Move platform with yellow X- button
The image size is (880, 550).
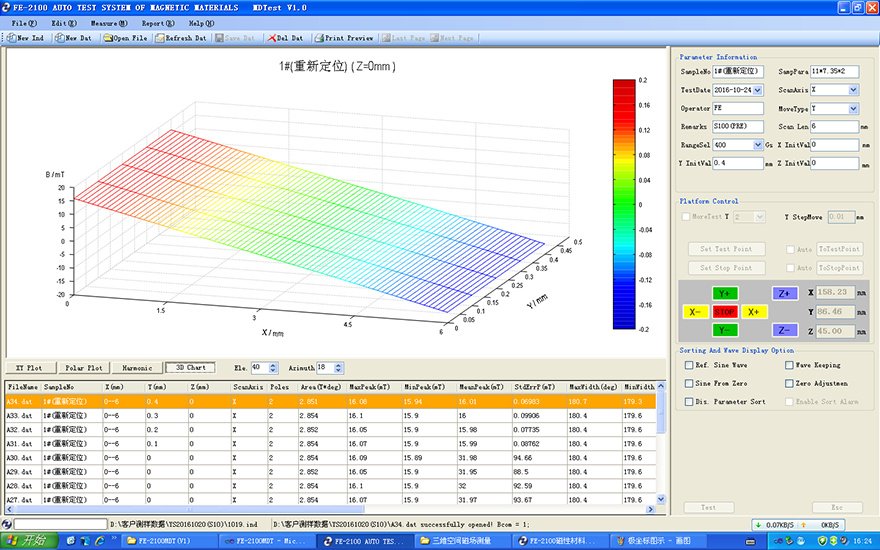(x=695, y=312)
